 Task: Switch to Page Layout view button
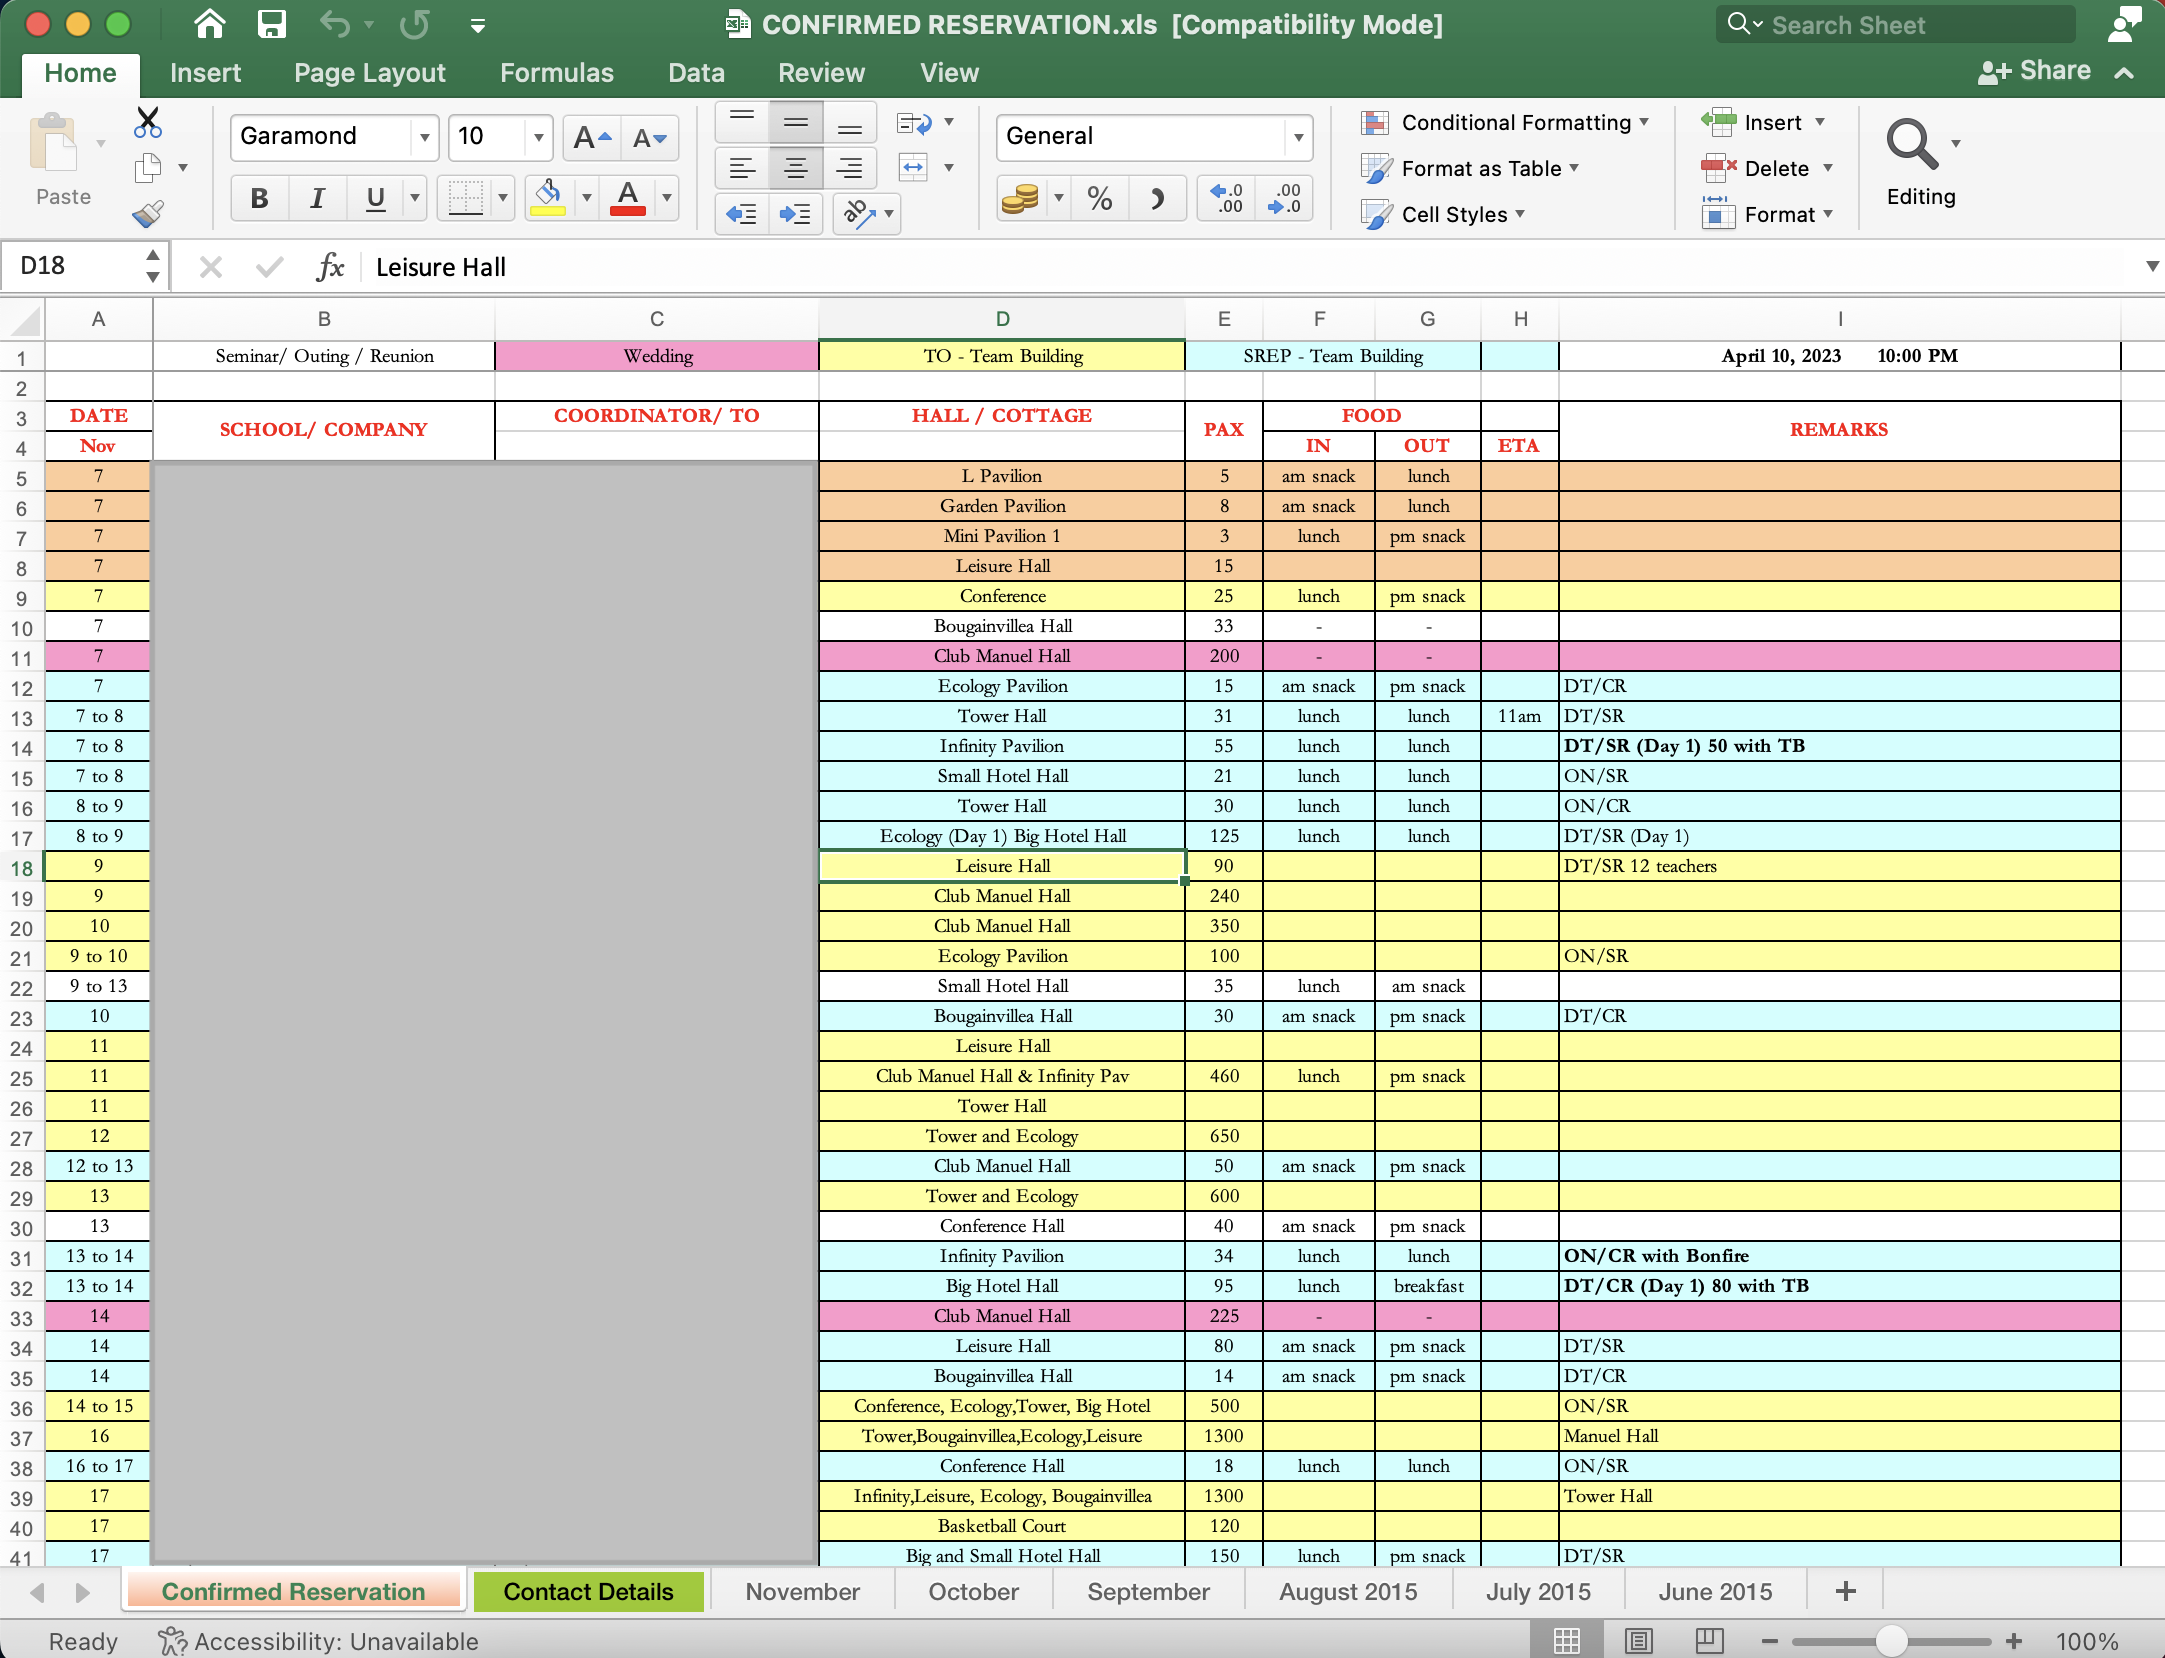1638,1641
